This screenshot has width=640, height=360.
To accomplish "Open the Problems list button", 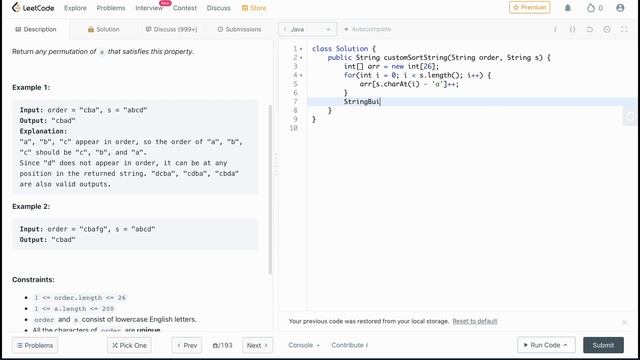I will pos(35,345).
